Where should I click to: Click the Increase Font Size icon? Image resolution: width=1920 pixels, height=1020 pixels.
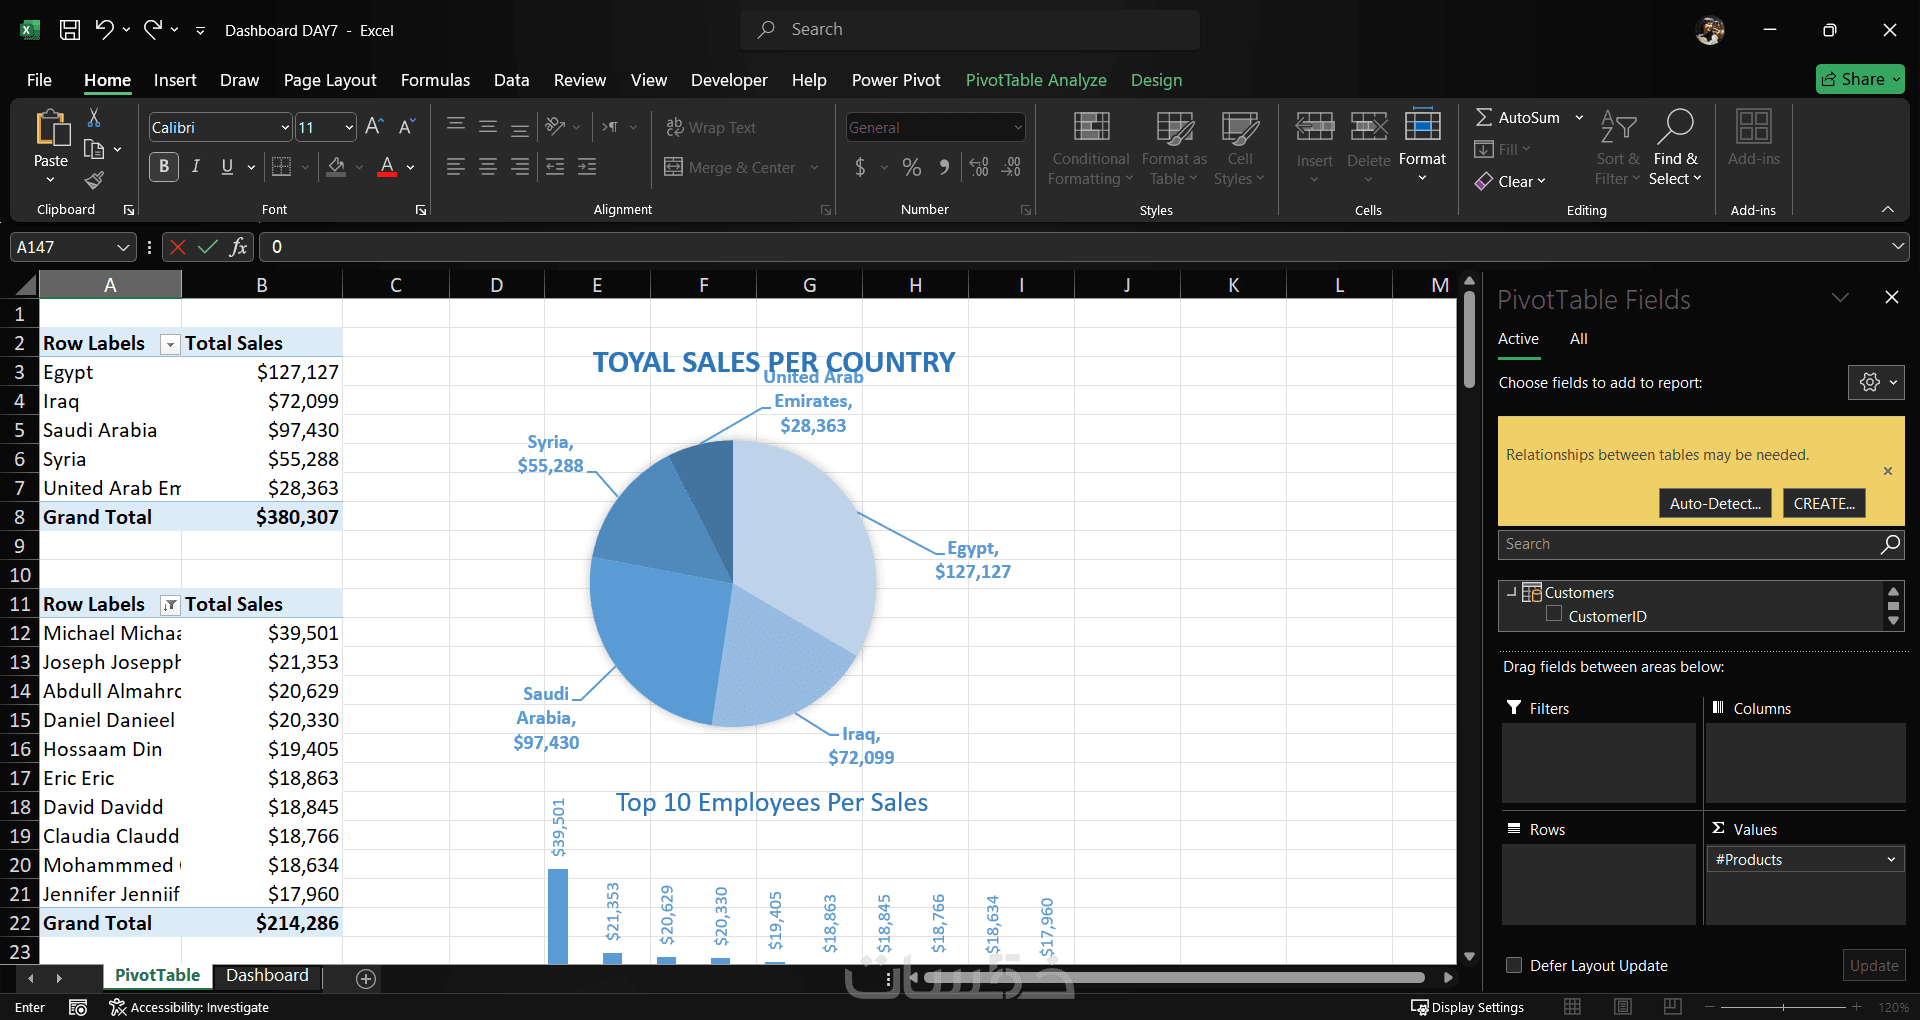[x=374, y=127]
